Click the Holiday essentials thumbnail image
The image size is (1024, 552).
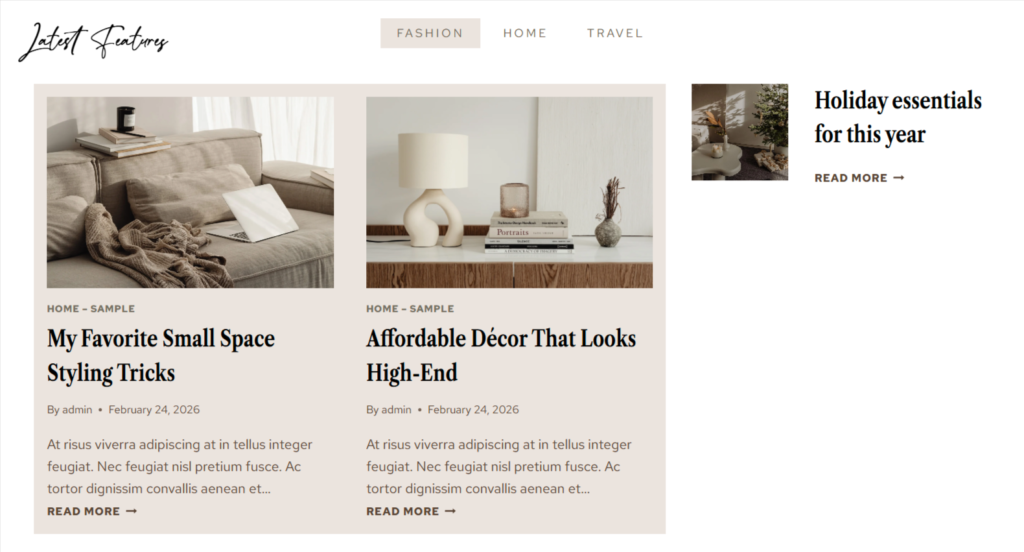point(740,132)
